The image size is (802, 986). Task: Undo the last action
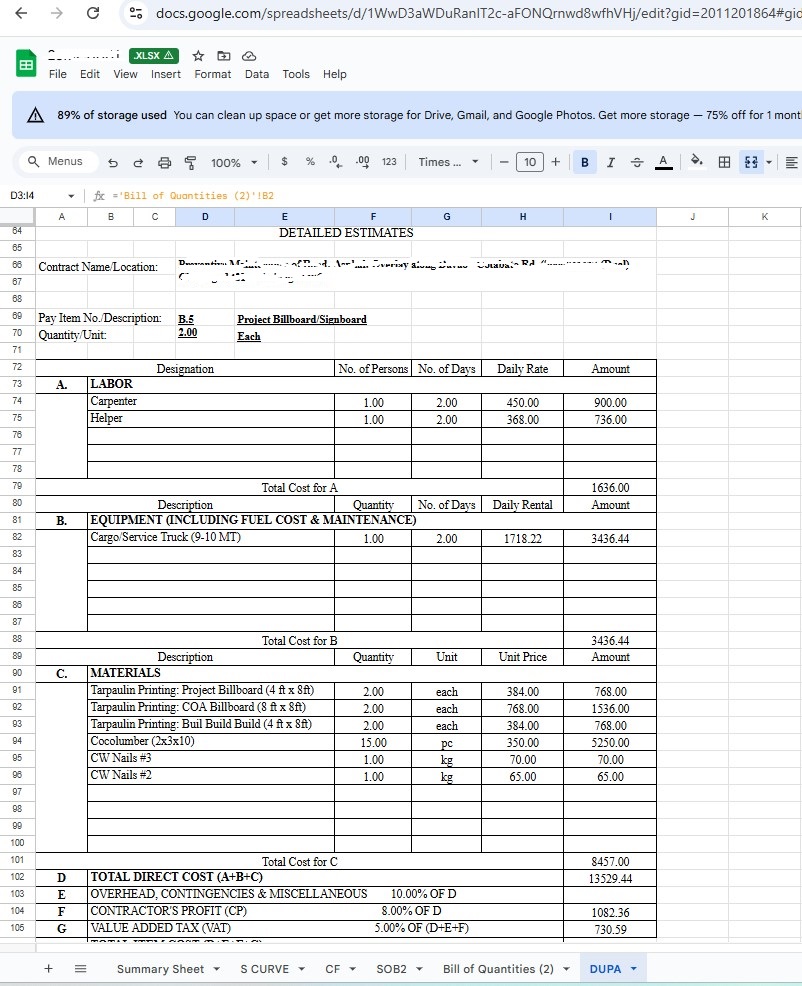pos(113,162)
